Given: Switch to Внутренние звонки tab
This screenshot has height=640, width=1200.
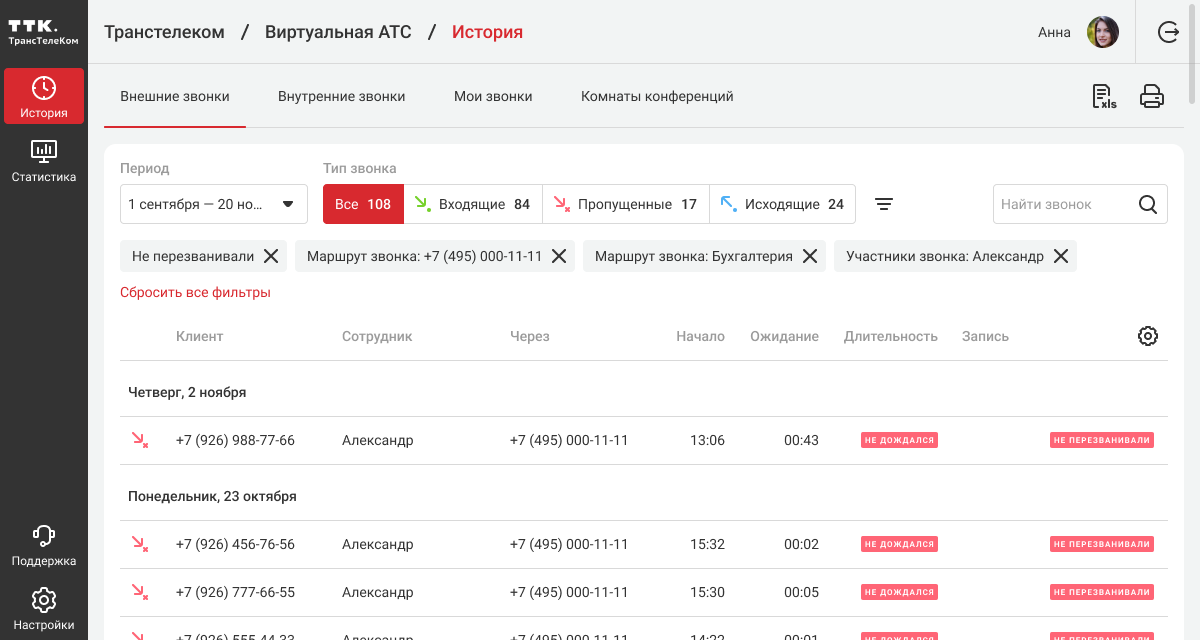Looking at the screenshot, I should coord(342,97).
